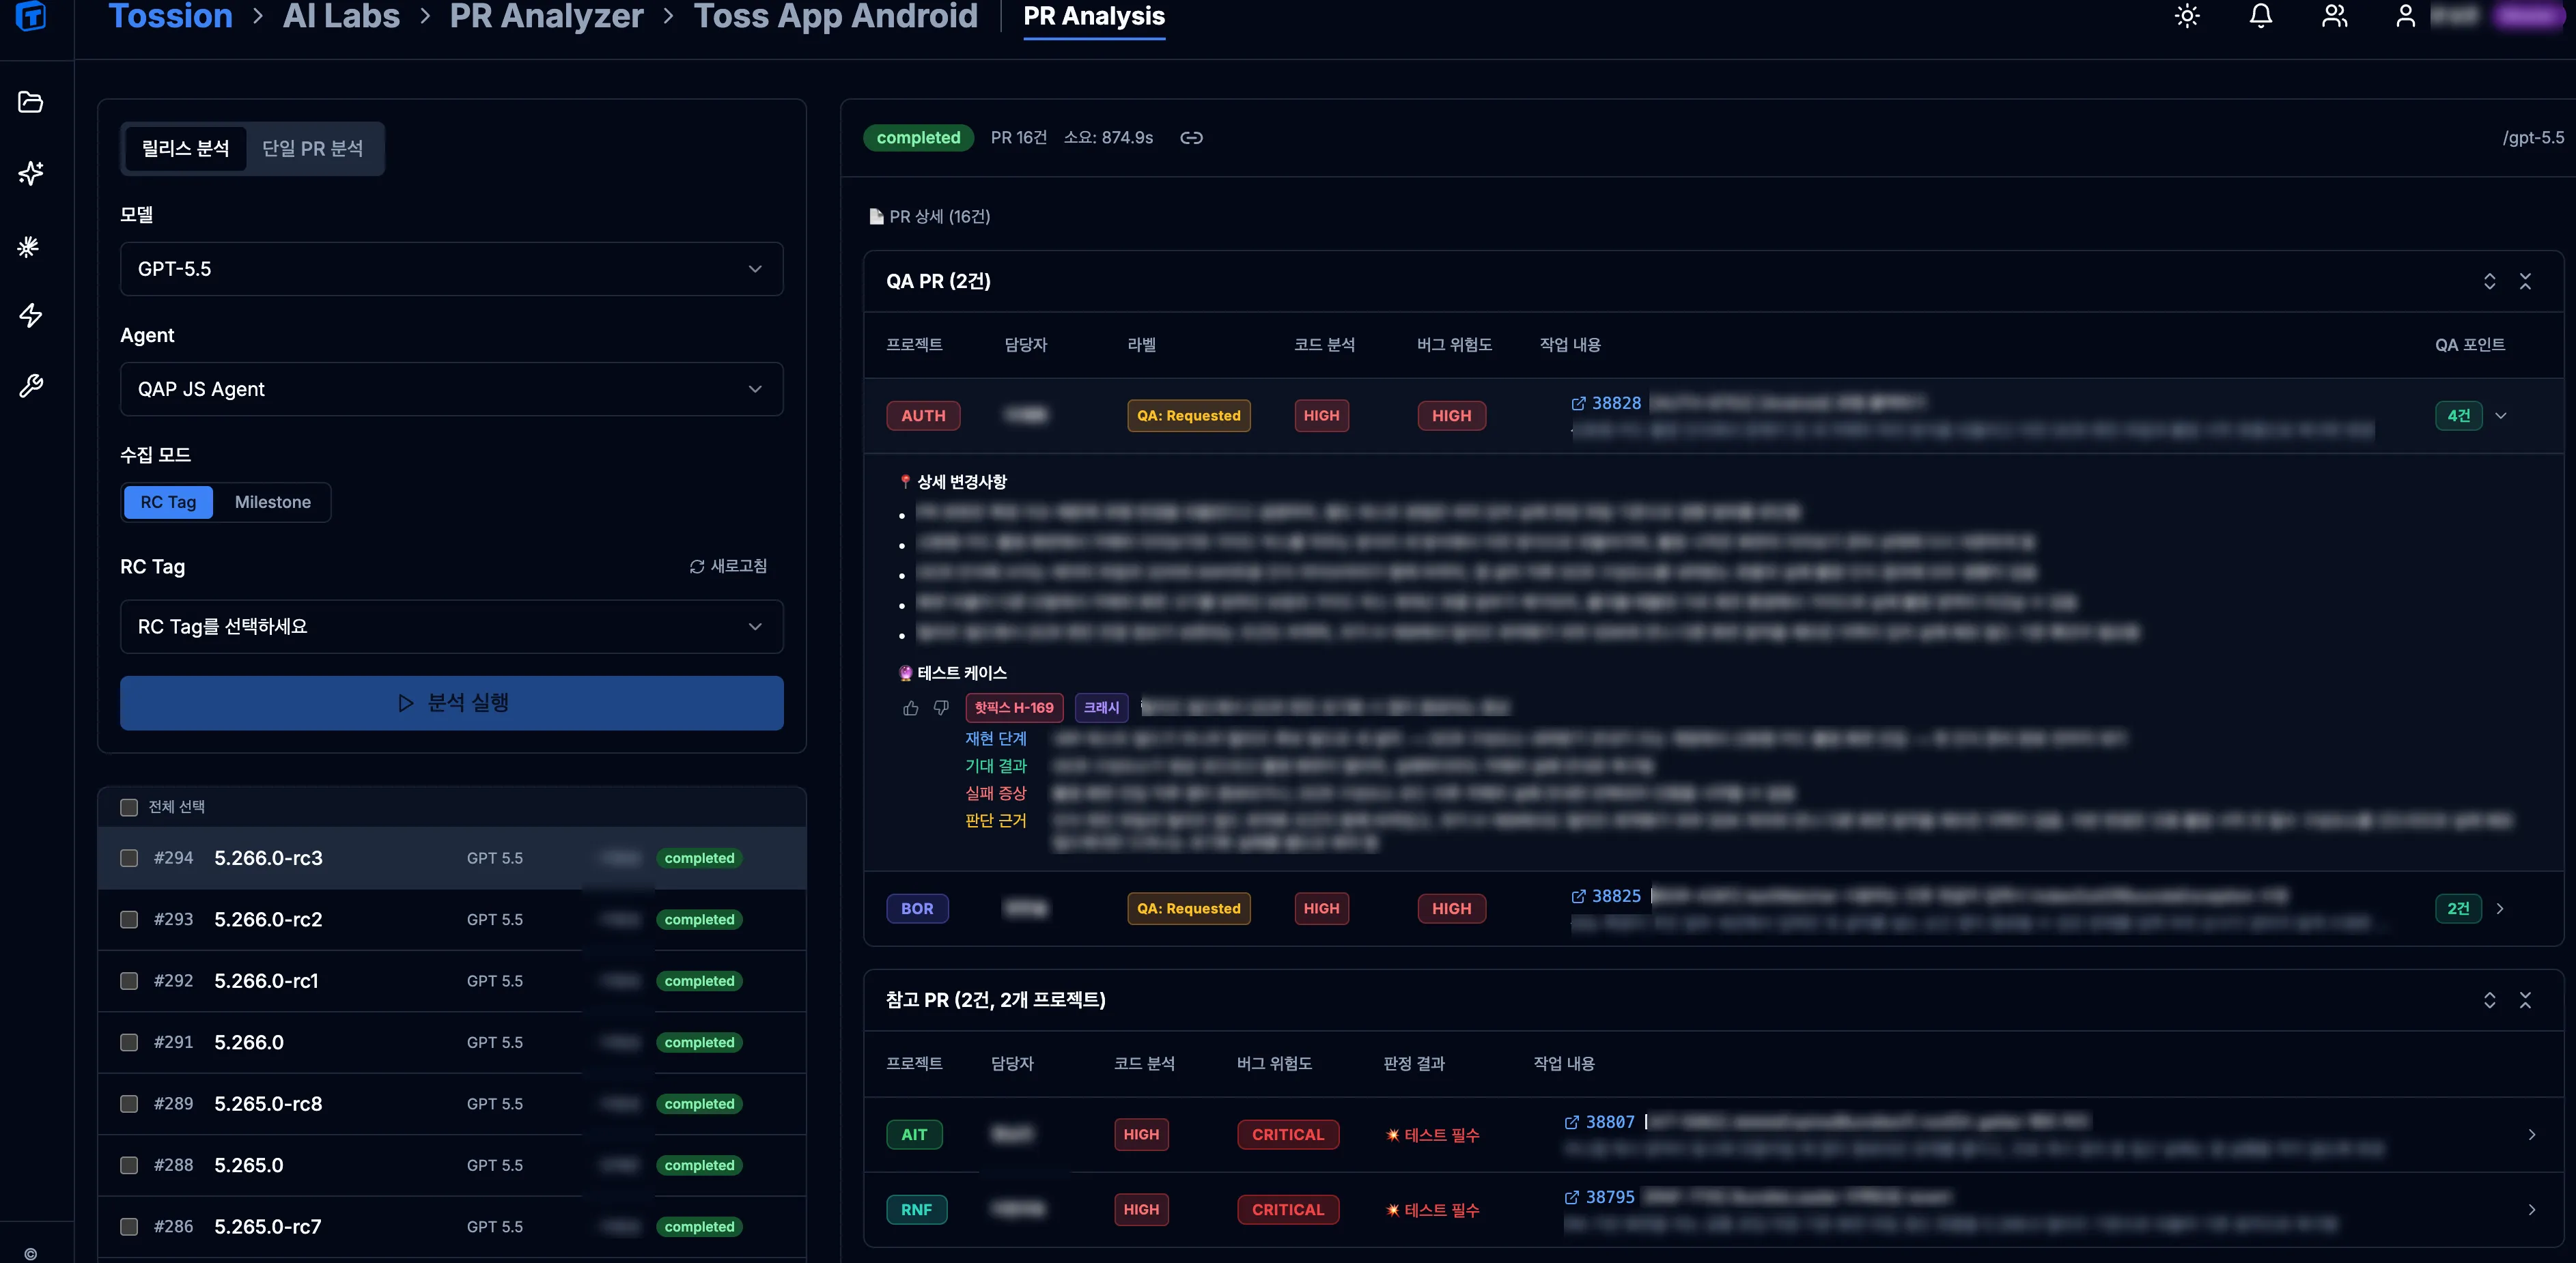Viewport: 2576px width, 1263px height.
Task: Check the #286 5.265.0-rc7 checkbox
Action: [129, 1227]
